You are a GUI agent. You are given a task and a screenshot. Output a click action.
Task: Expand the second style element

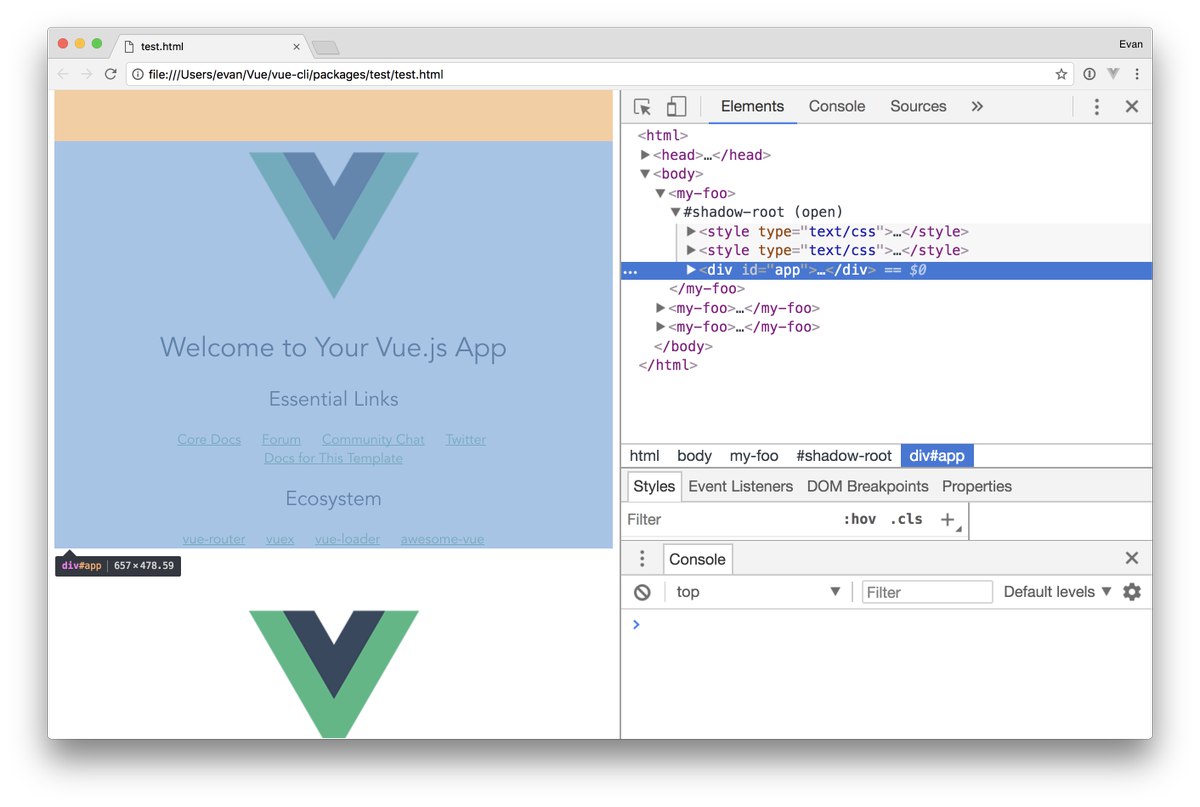tap(691, 250)
